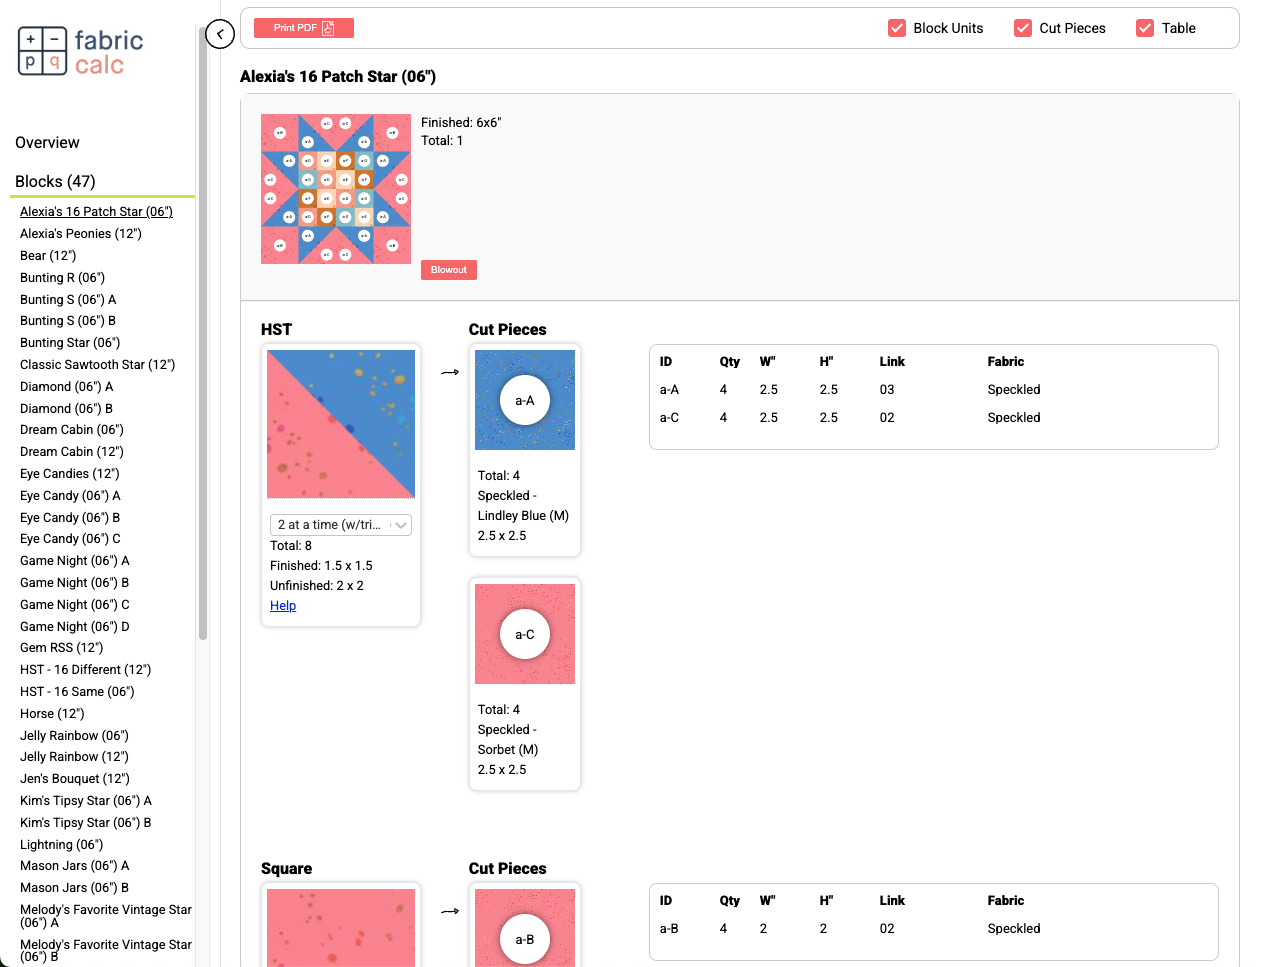Open the Overview section
The image size is (1268, 967).
pyautogui.click(x=47, y=143)
